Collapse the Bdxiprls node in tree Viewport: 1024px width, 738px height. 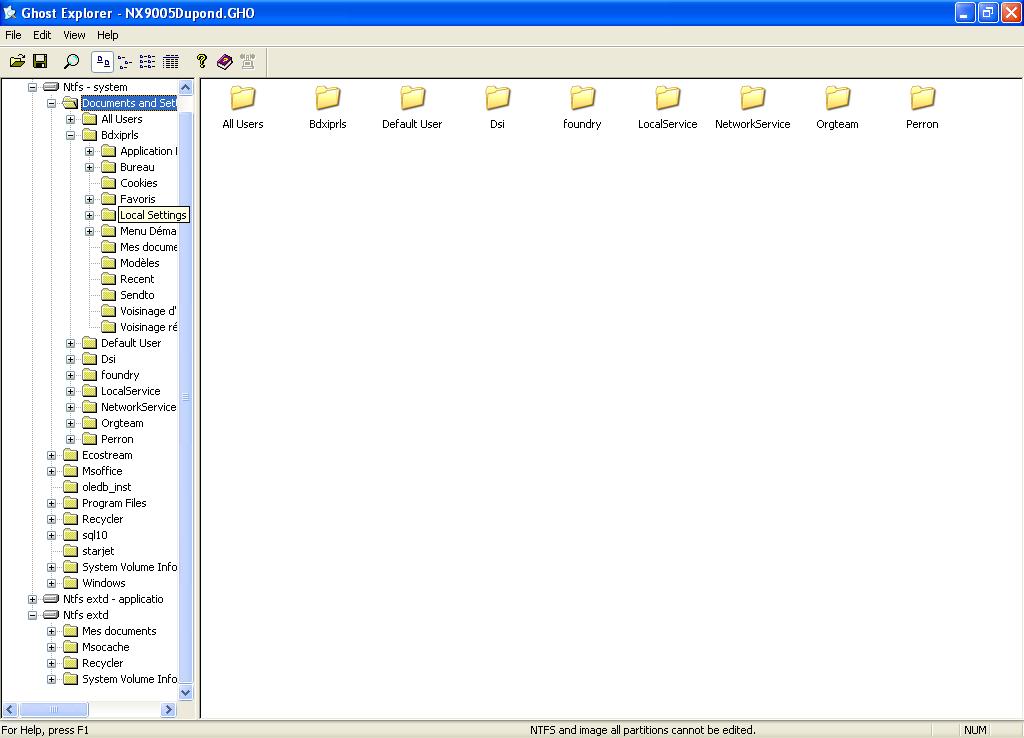coord(71,135)
